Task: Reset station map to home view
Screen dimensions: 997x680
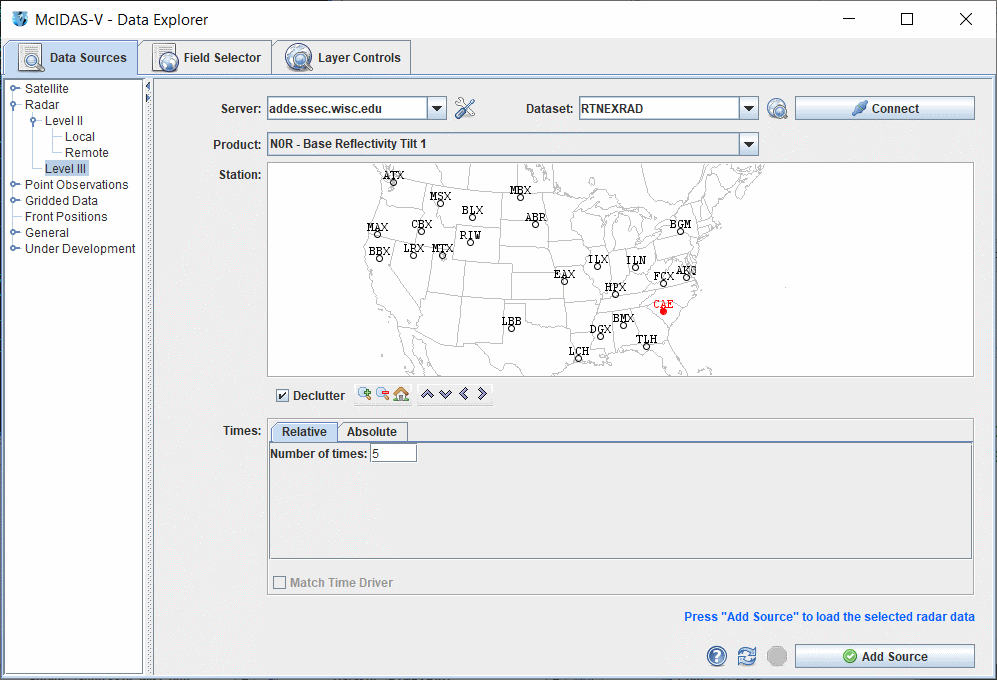Action: [401, 394]
